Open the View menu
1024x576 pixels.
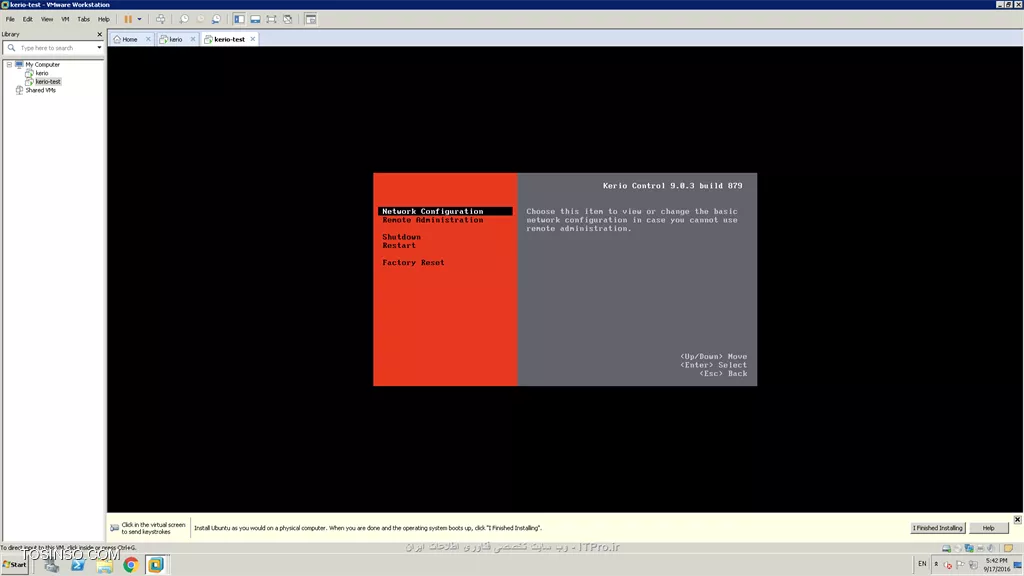tap(46, 20)
